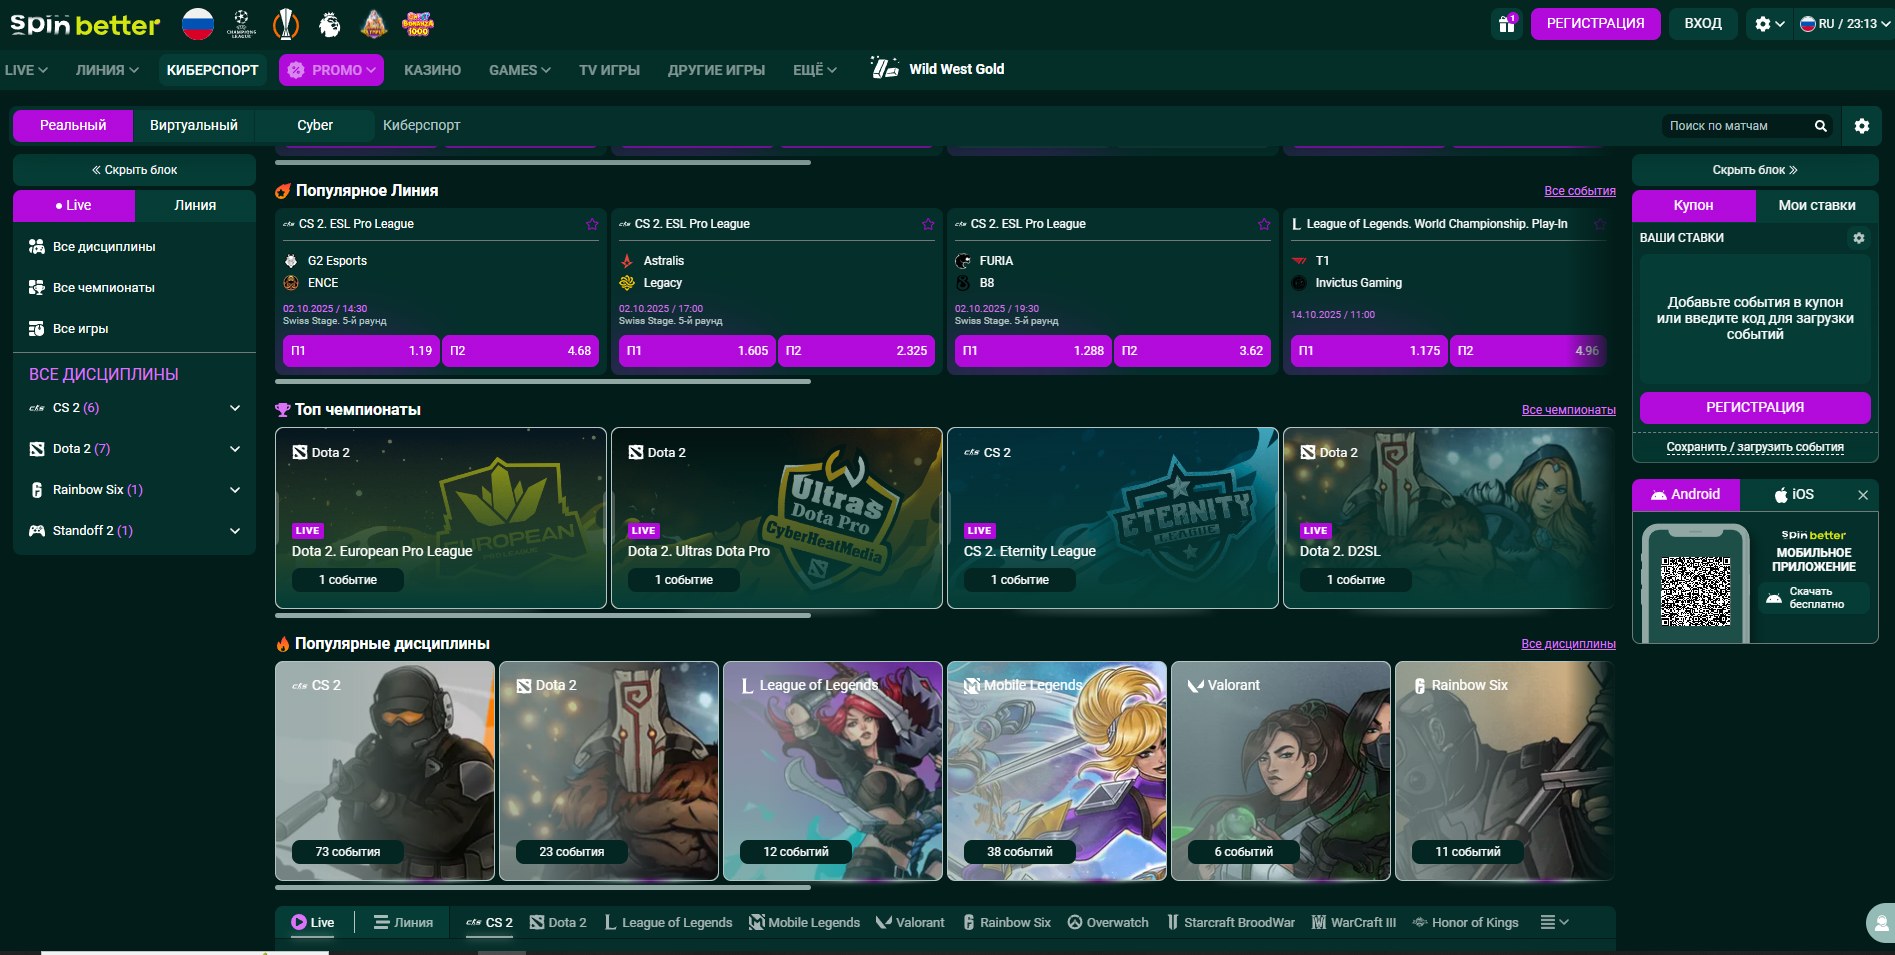Click the ВХОД login button
The height and width of the screenshot is (955, 1895).
[1702, 23]
